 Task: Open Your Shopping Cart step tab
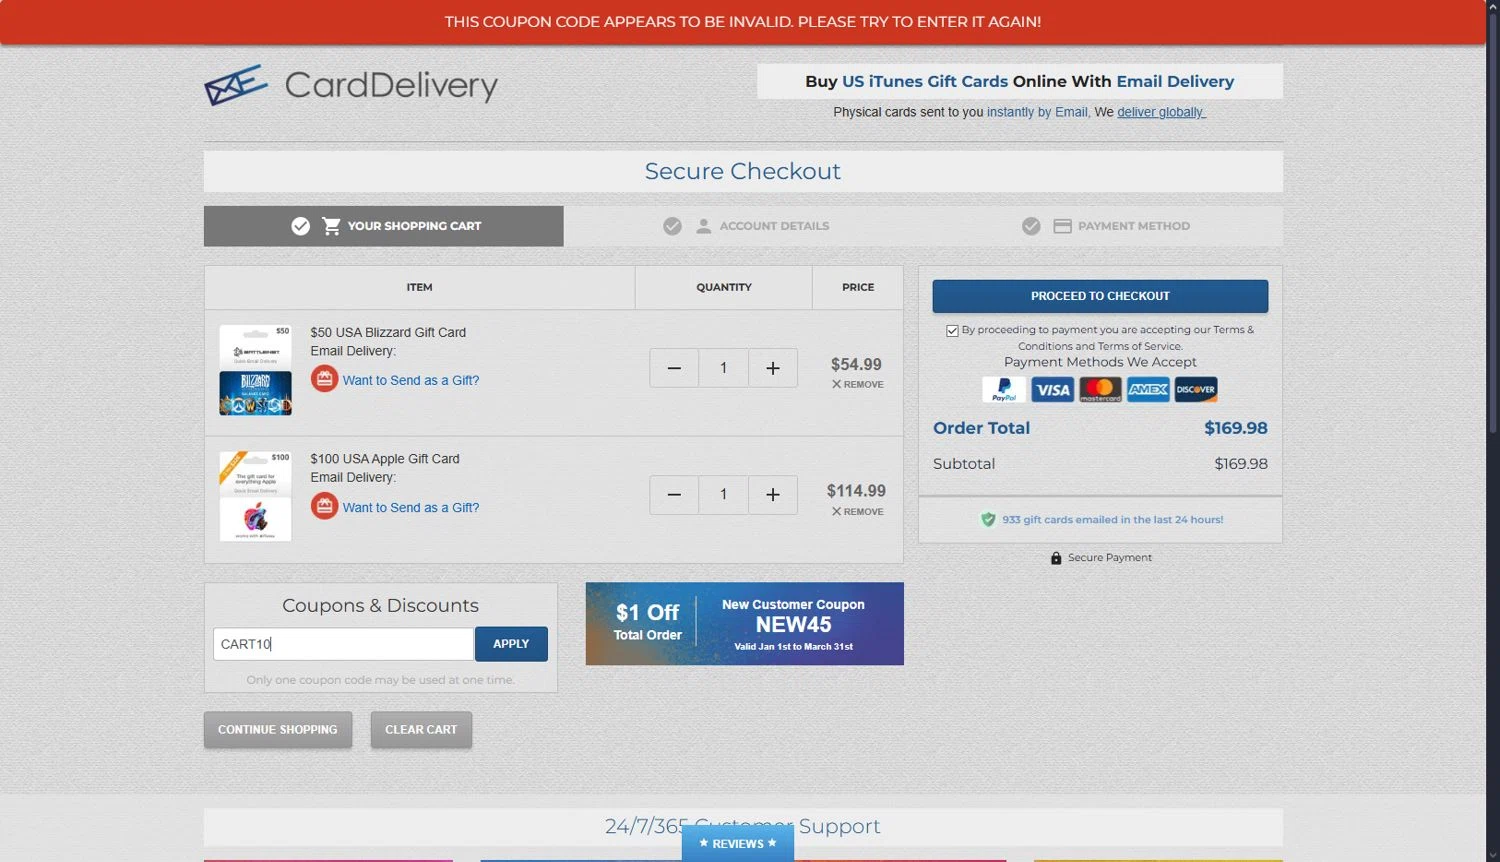(x=384, y=226)
